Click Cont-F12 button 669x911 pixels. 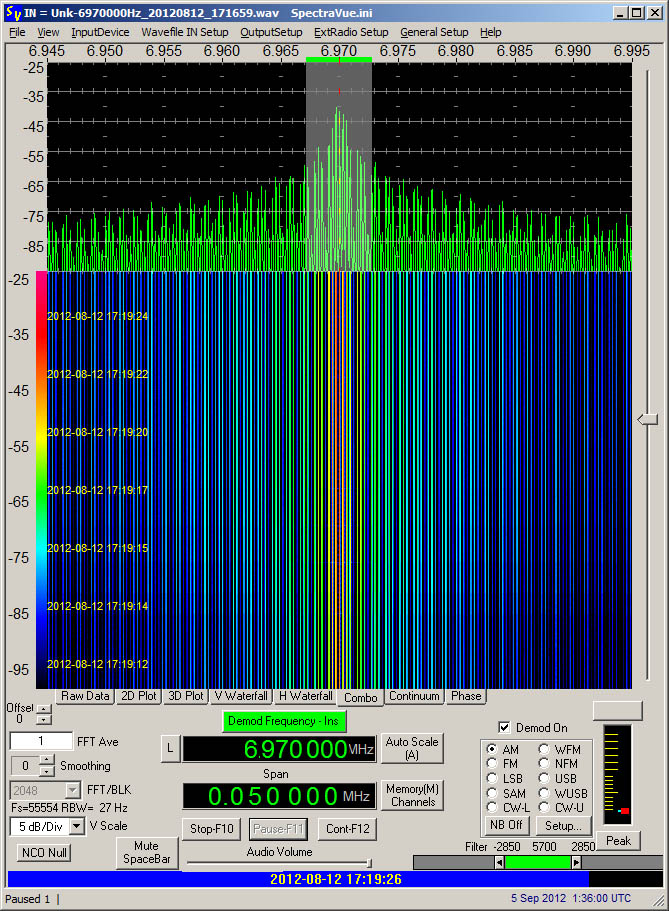(347, 829)
